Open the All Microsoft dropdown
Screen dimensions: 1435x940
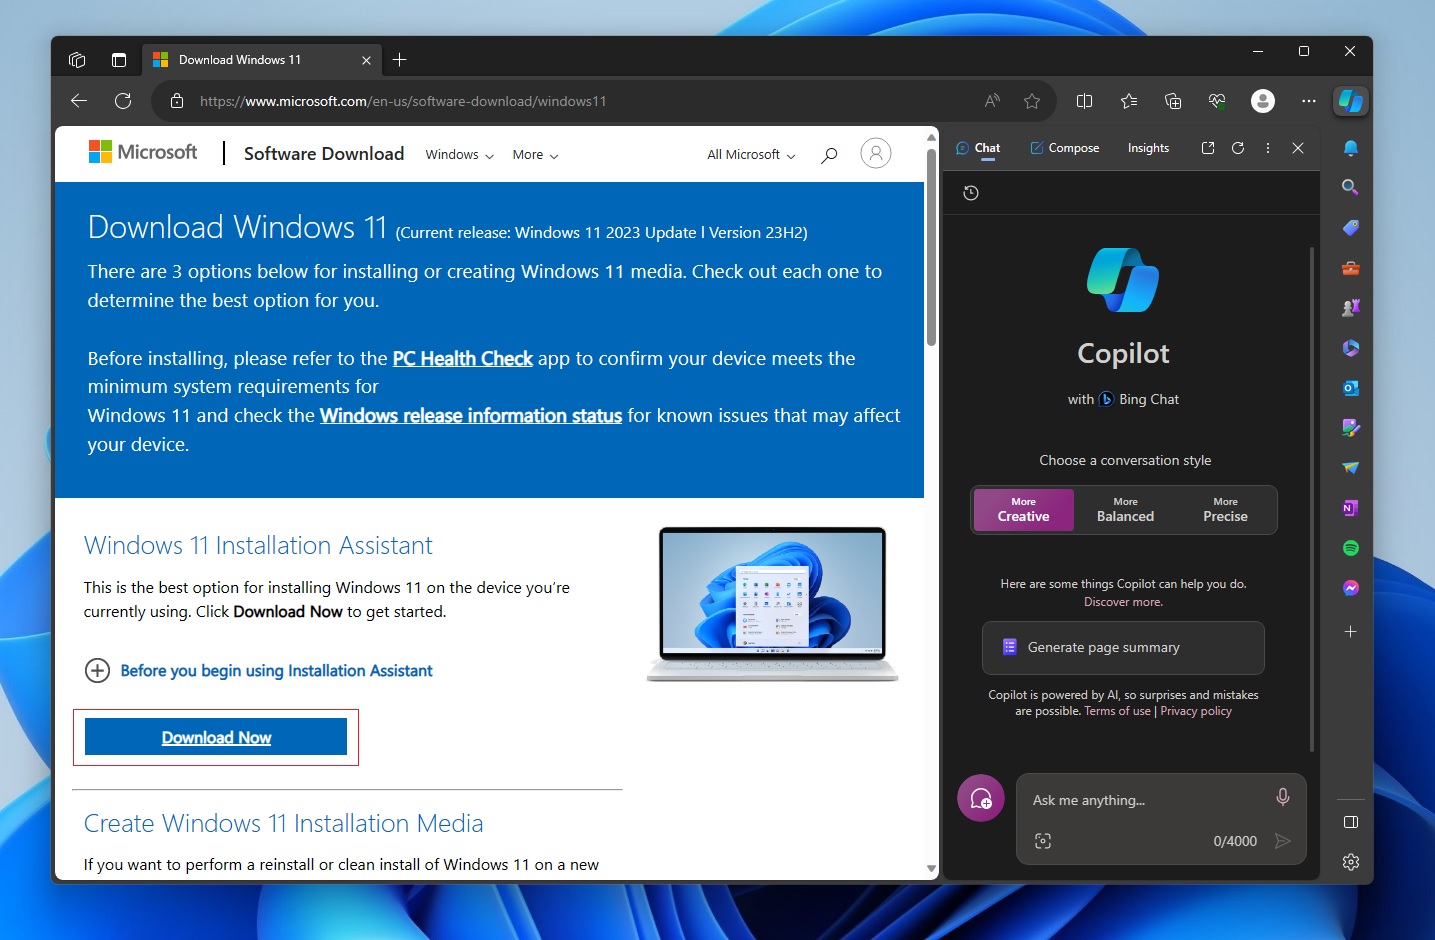[x=749, y=155]
